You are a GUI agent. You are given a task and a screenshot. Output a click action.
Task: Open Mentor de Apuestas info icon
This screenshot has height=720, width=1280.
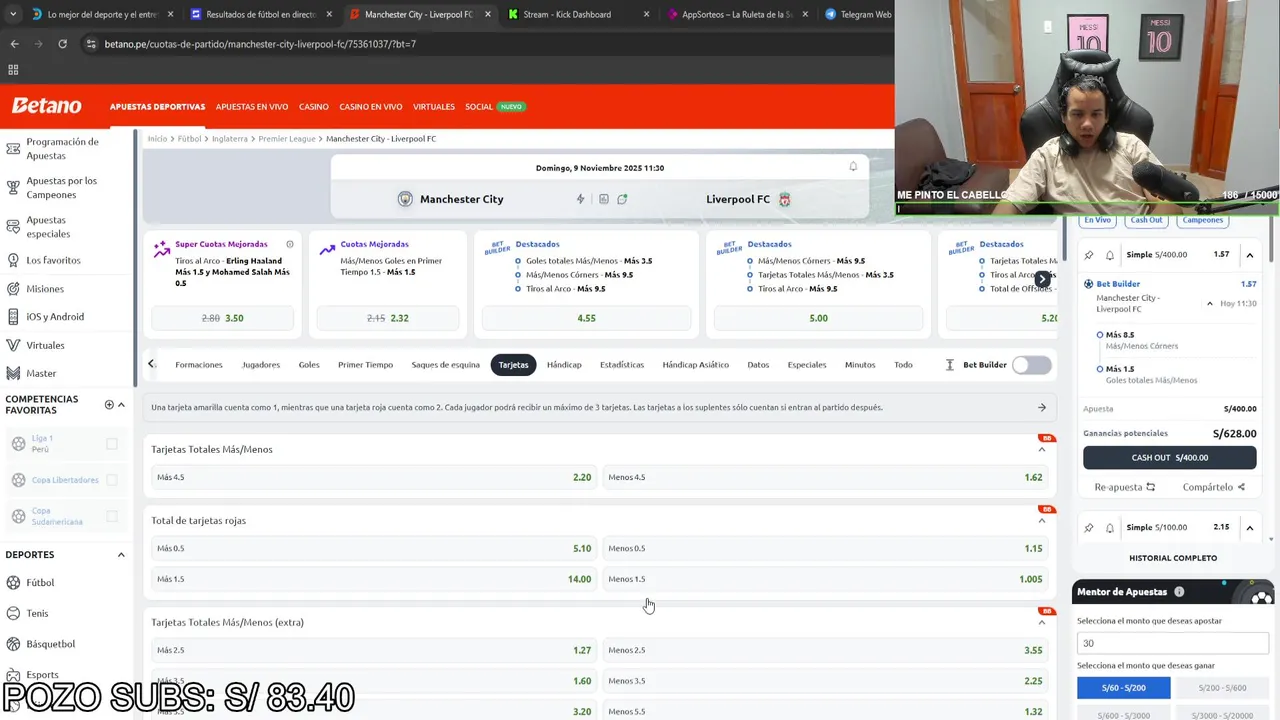pos(1179,592)
